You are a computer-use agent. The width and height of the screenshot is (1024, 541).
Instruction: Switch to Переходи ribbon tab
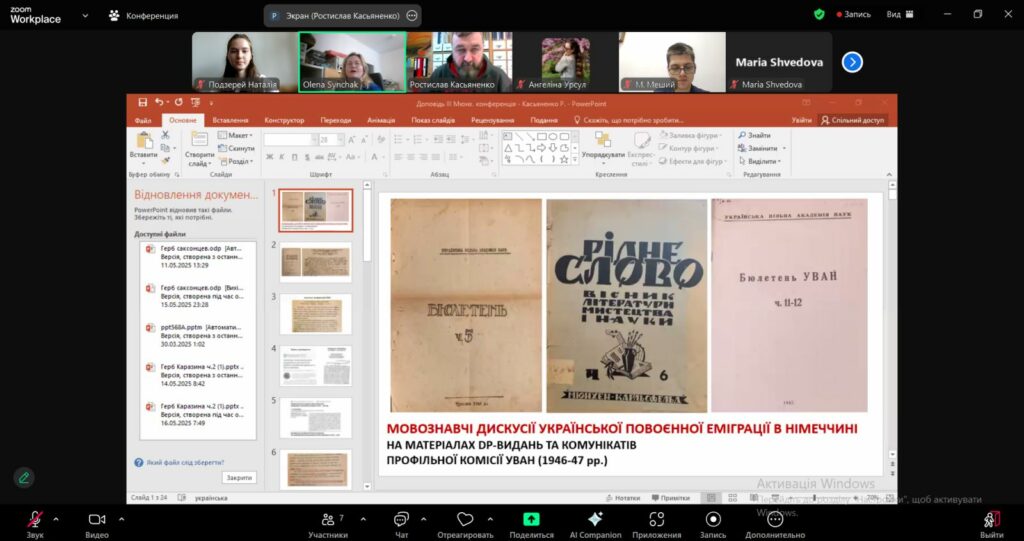coord(336,120)
